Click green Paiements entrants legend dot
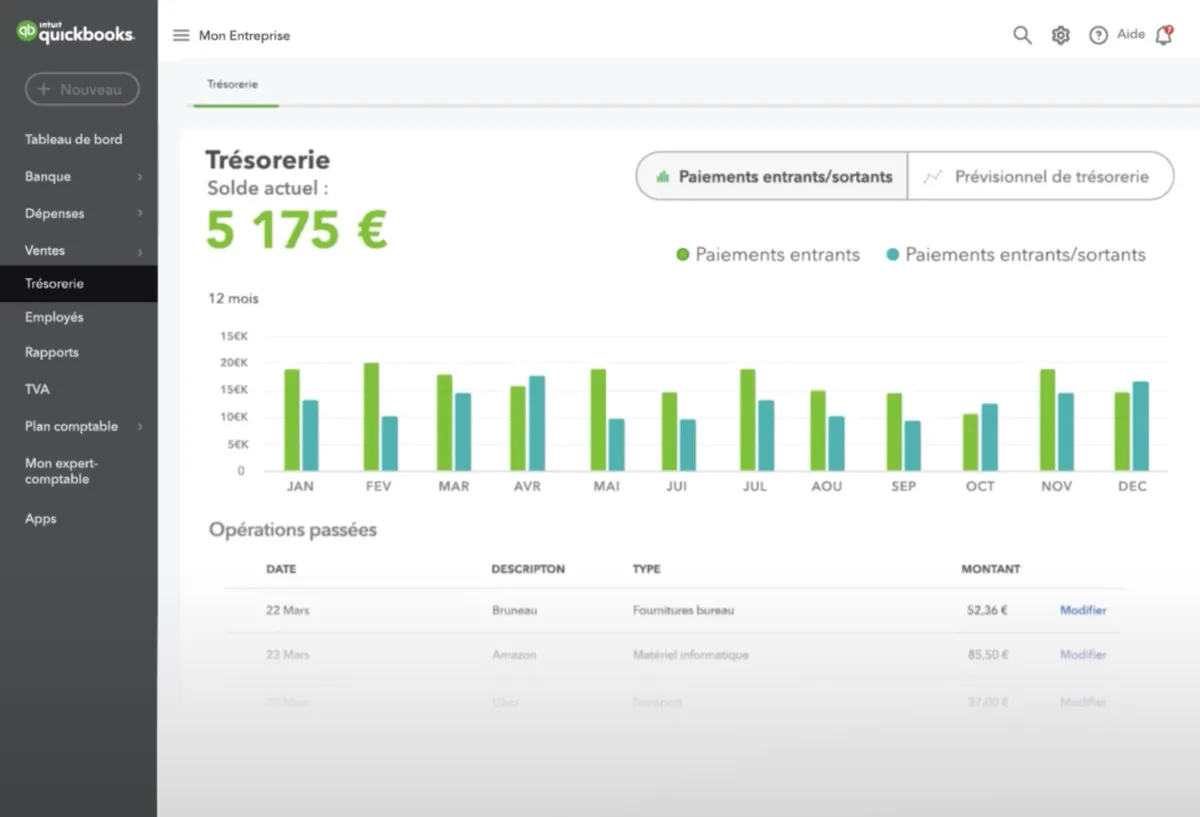1200x817 pixels. click(683, 255)
